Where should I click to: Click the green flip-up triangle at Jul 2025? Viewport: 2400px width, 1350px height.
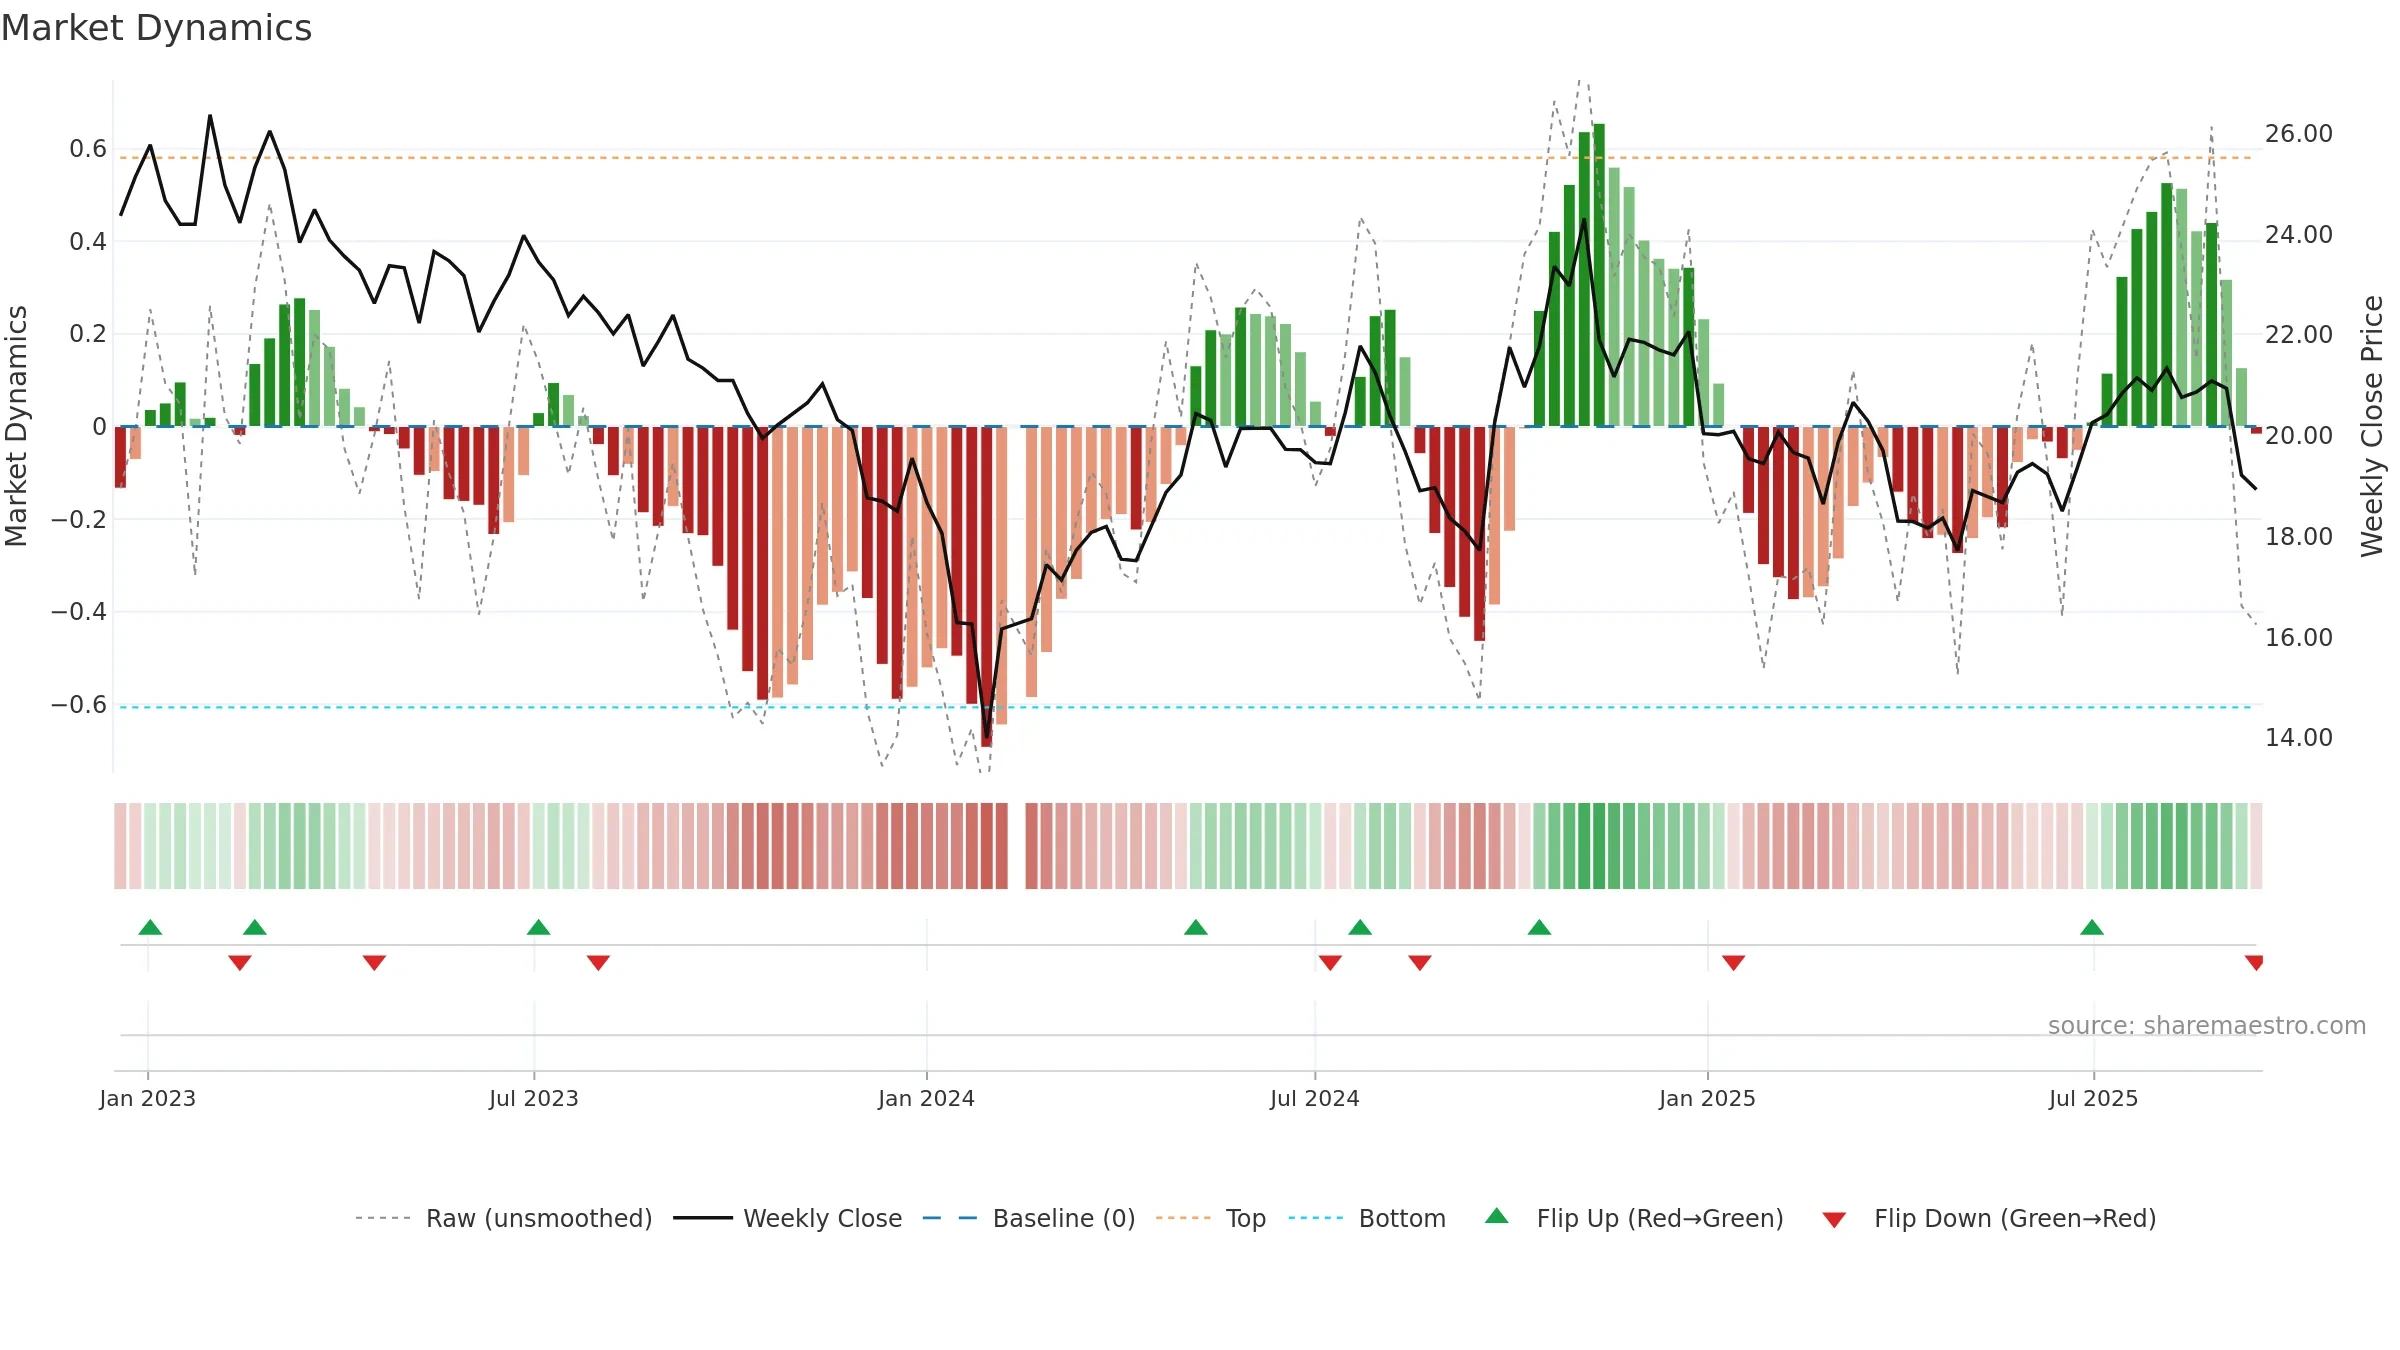click(2092, 928)
